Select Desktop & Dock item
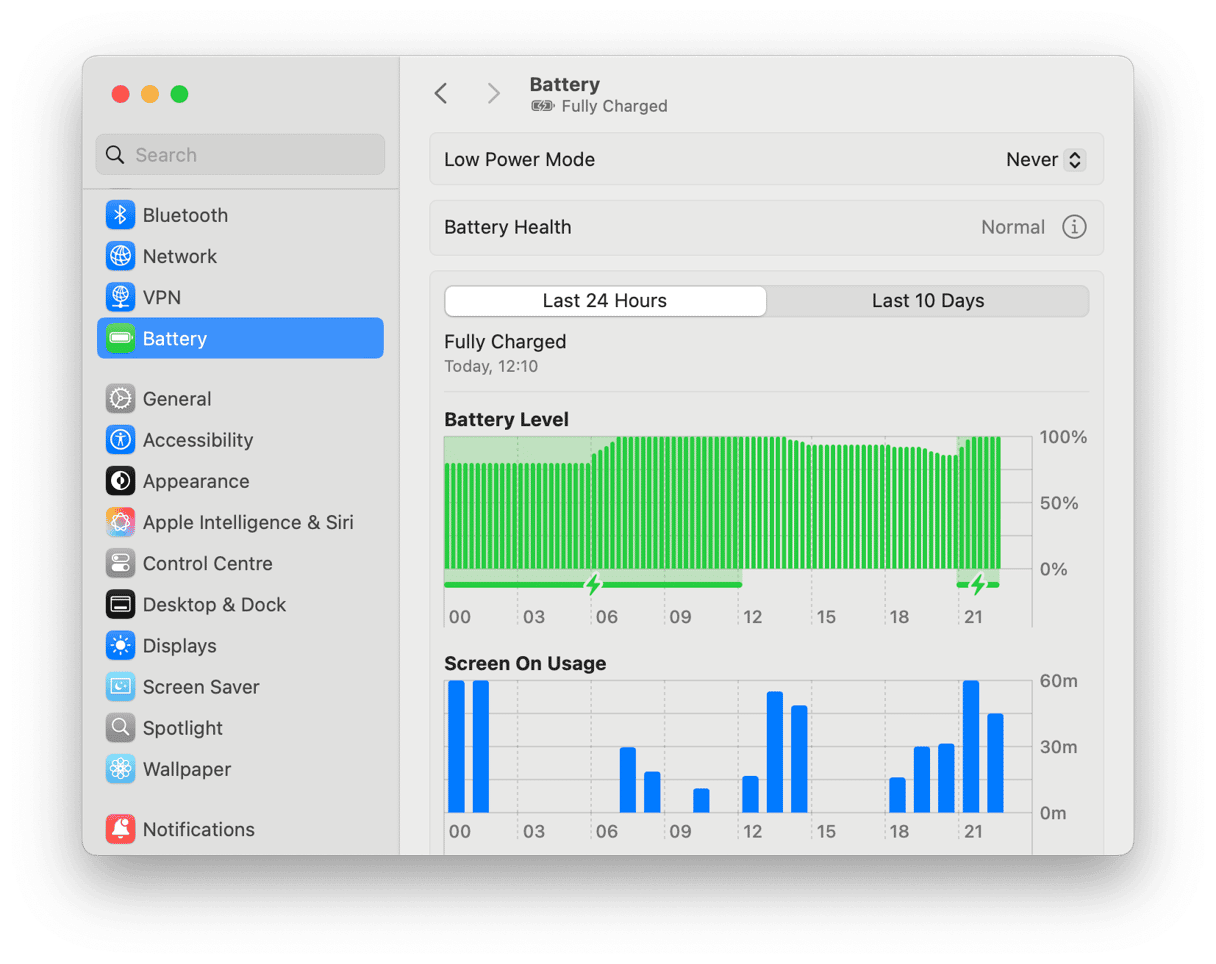 tap(214, 605)
